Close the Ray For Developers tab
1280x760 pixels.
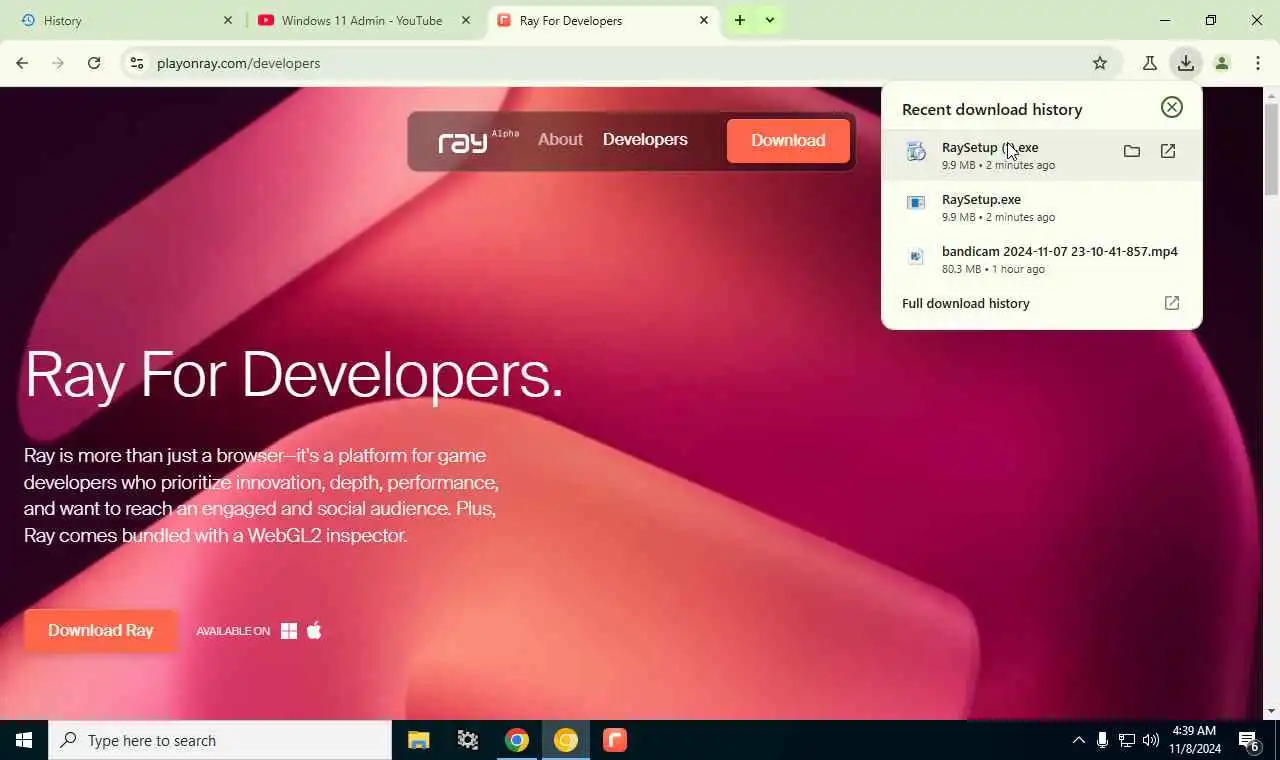(704, 20)
